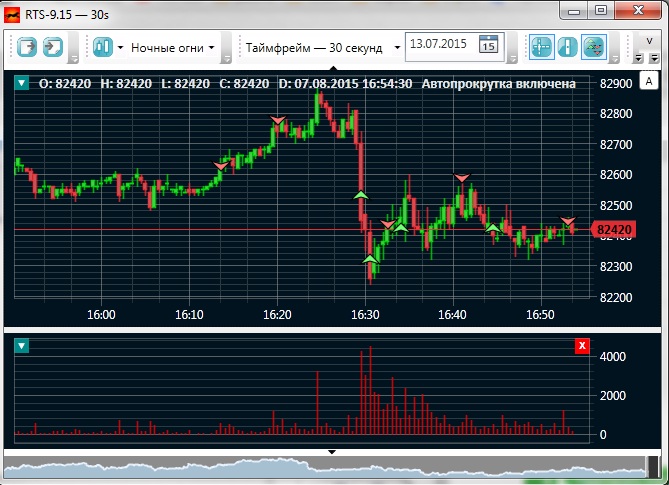Collapse navigator using triangle below the volume panel
The image size is (669, 485).
tap(332, 452)
